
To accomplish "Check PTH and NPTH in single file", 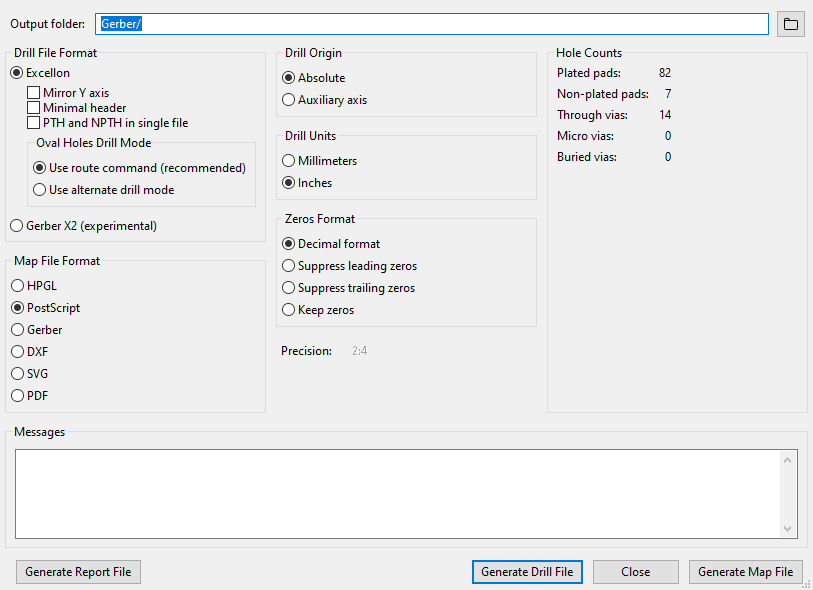I will coord(108,123).
